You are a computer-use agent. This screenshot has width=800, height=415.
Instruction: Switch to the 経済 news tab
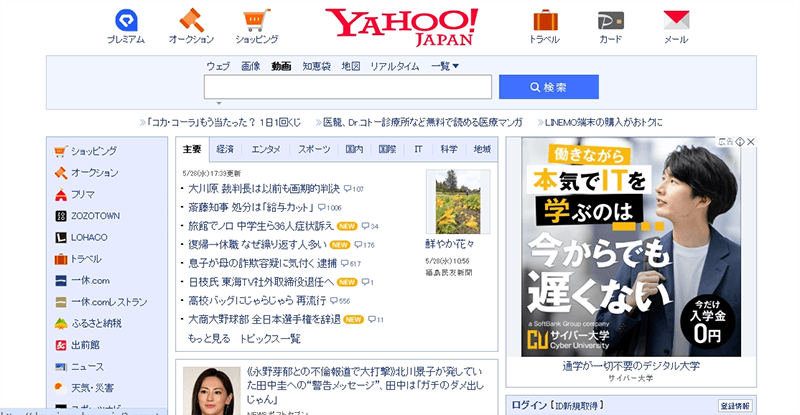coord(225,149)
